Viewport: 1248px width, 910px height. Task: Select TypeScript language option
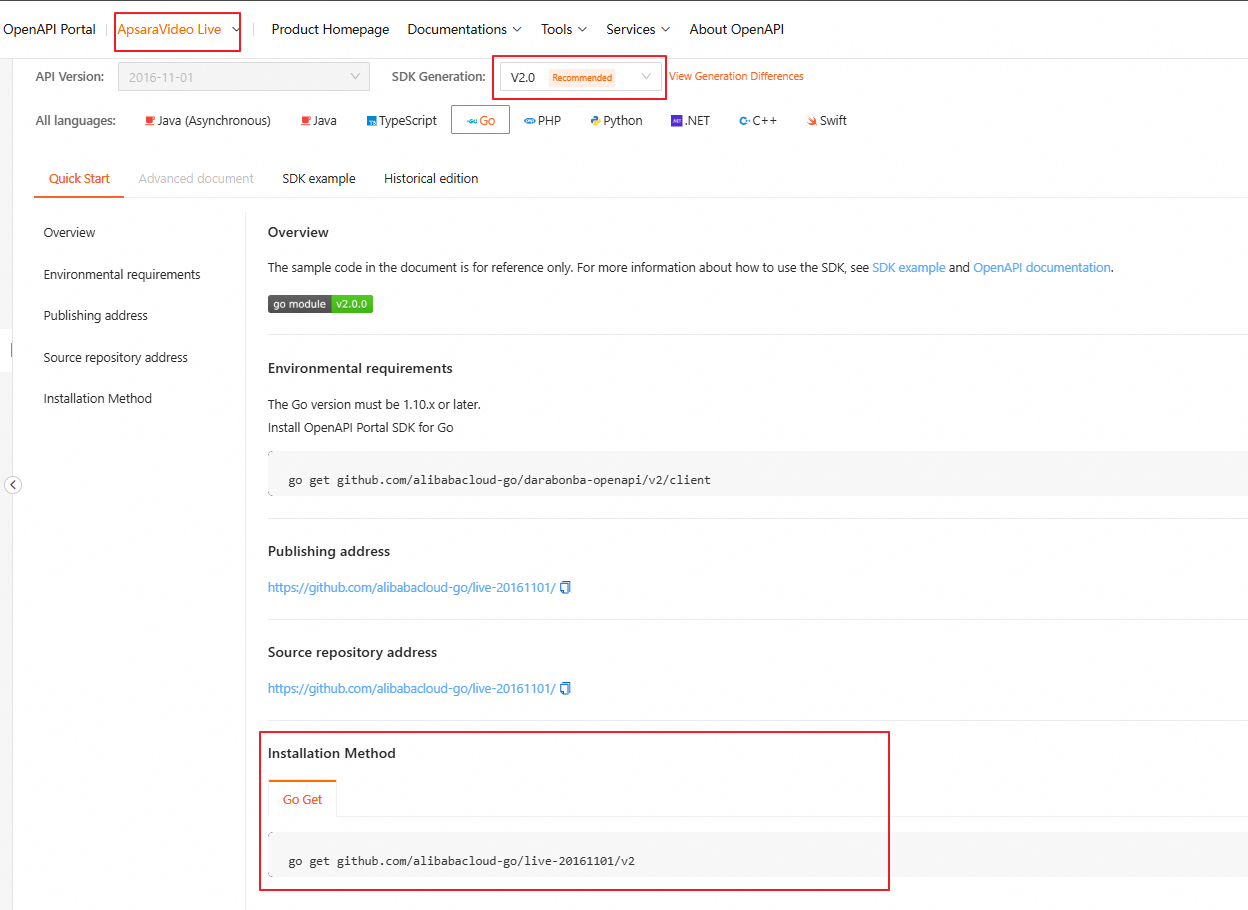(401, 120)
